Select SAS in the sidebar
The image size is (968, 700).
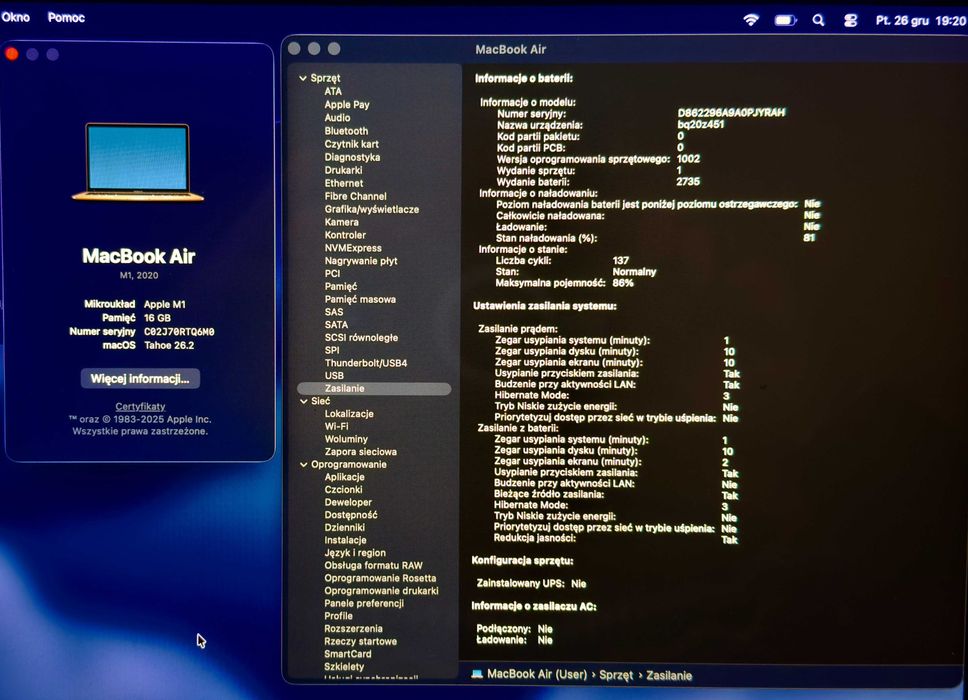(x=333, y=312)
